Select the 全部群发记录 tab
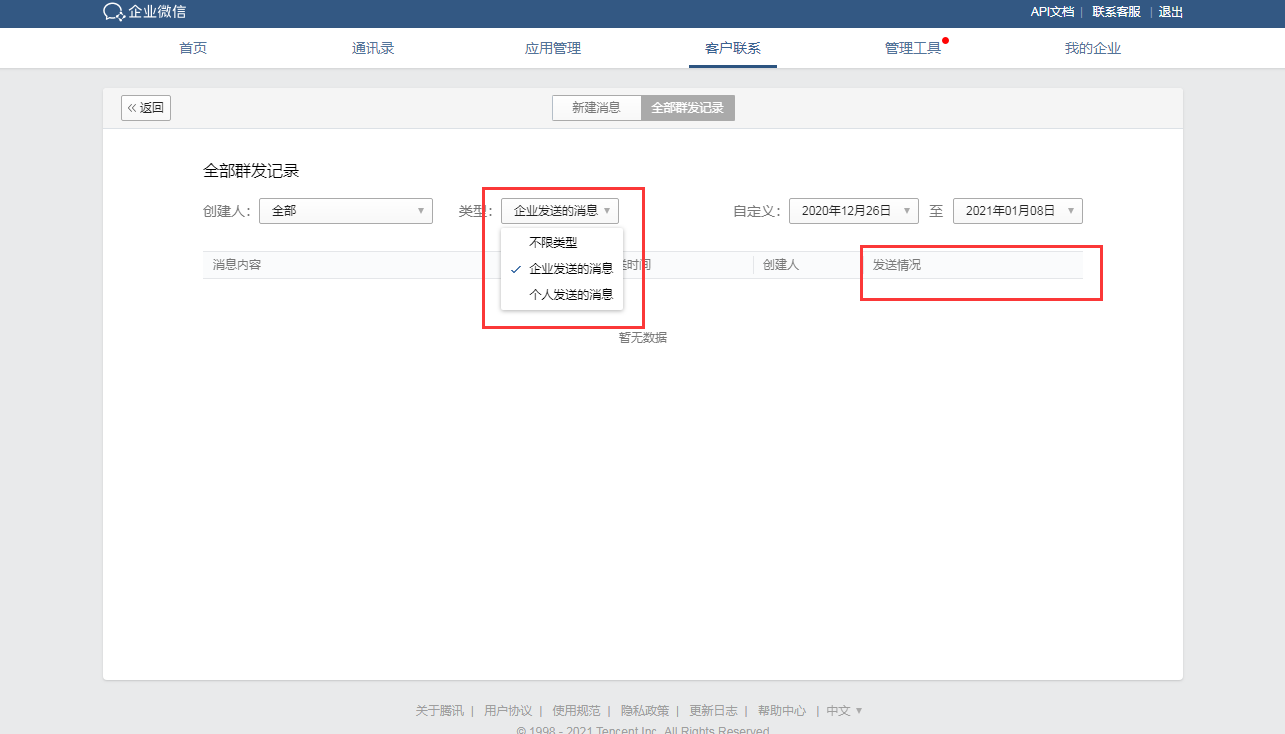Image resolution: width=1285 pixels, height=734 pixels. (x=688, y=108)
